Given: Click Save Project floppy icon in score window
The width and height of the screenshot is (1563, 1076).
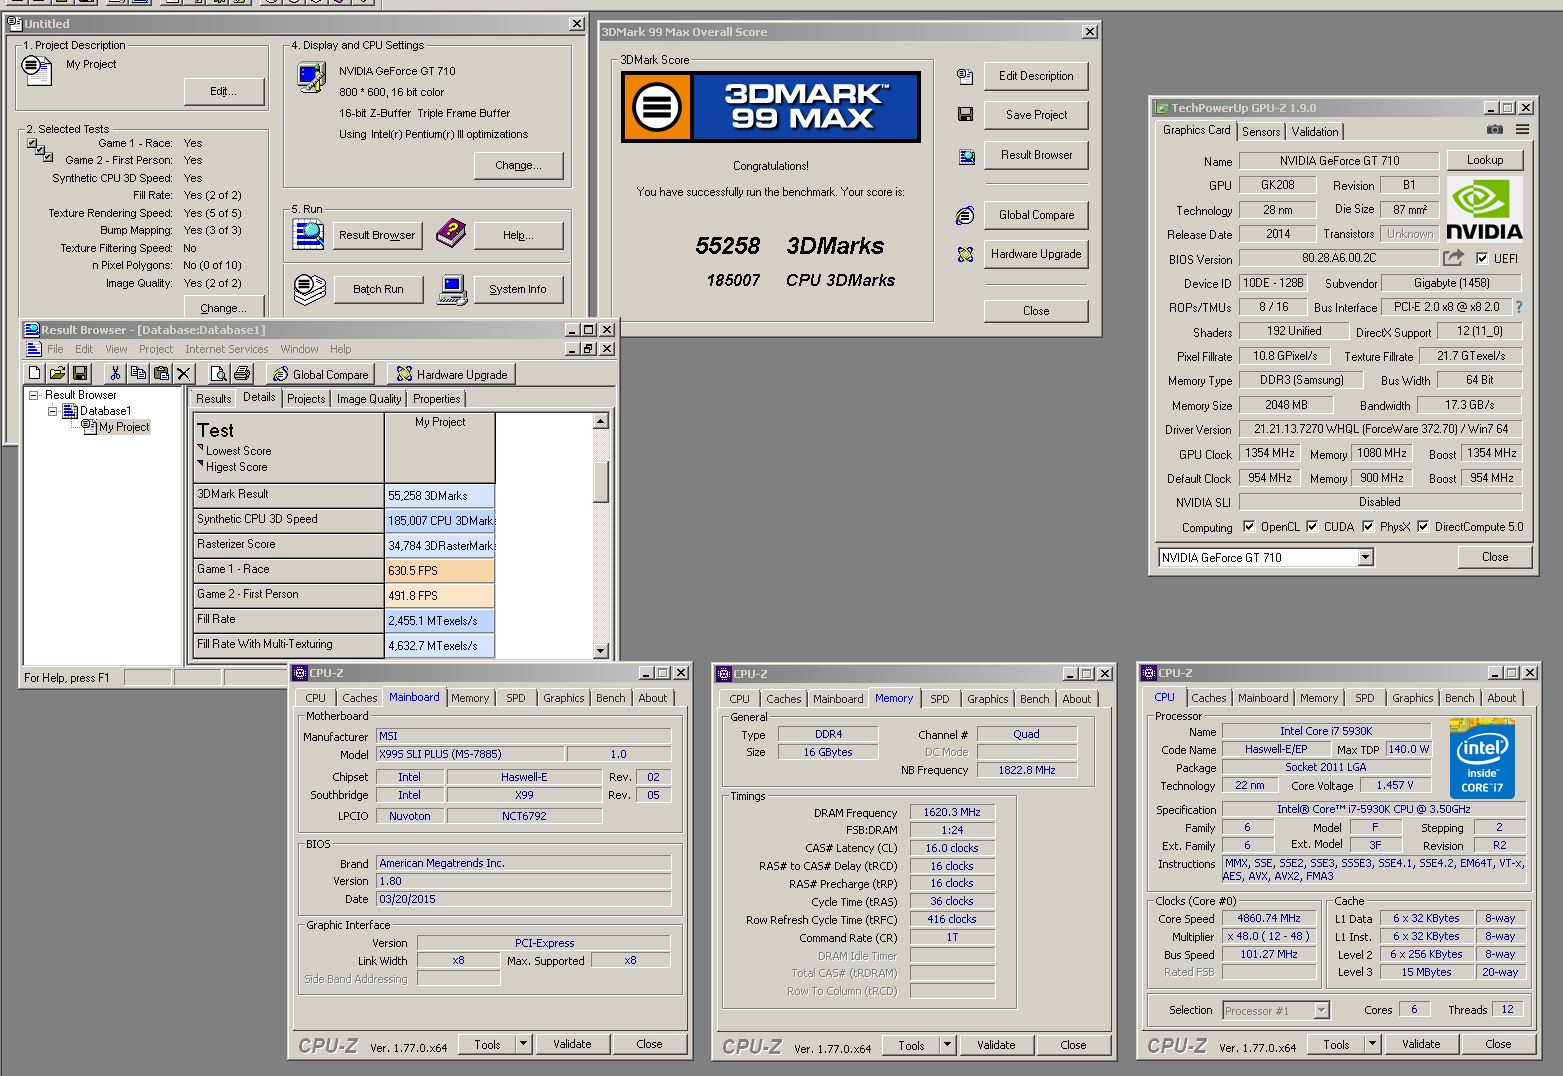Looking at the screenshot, I should click(965, 115).
